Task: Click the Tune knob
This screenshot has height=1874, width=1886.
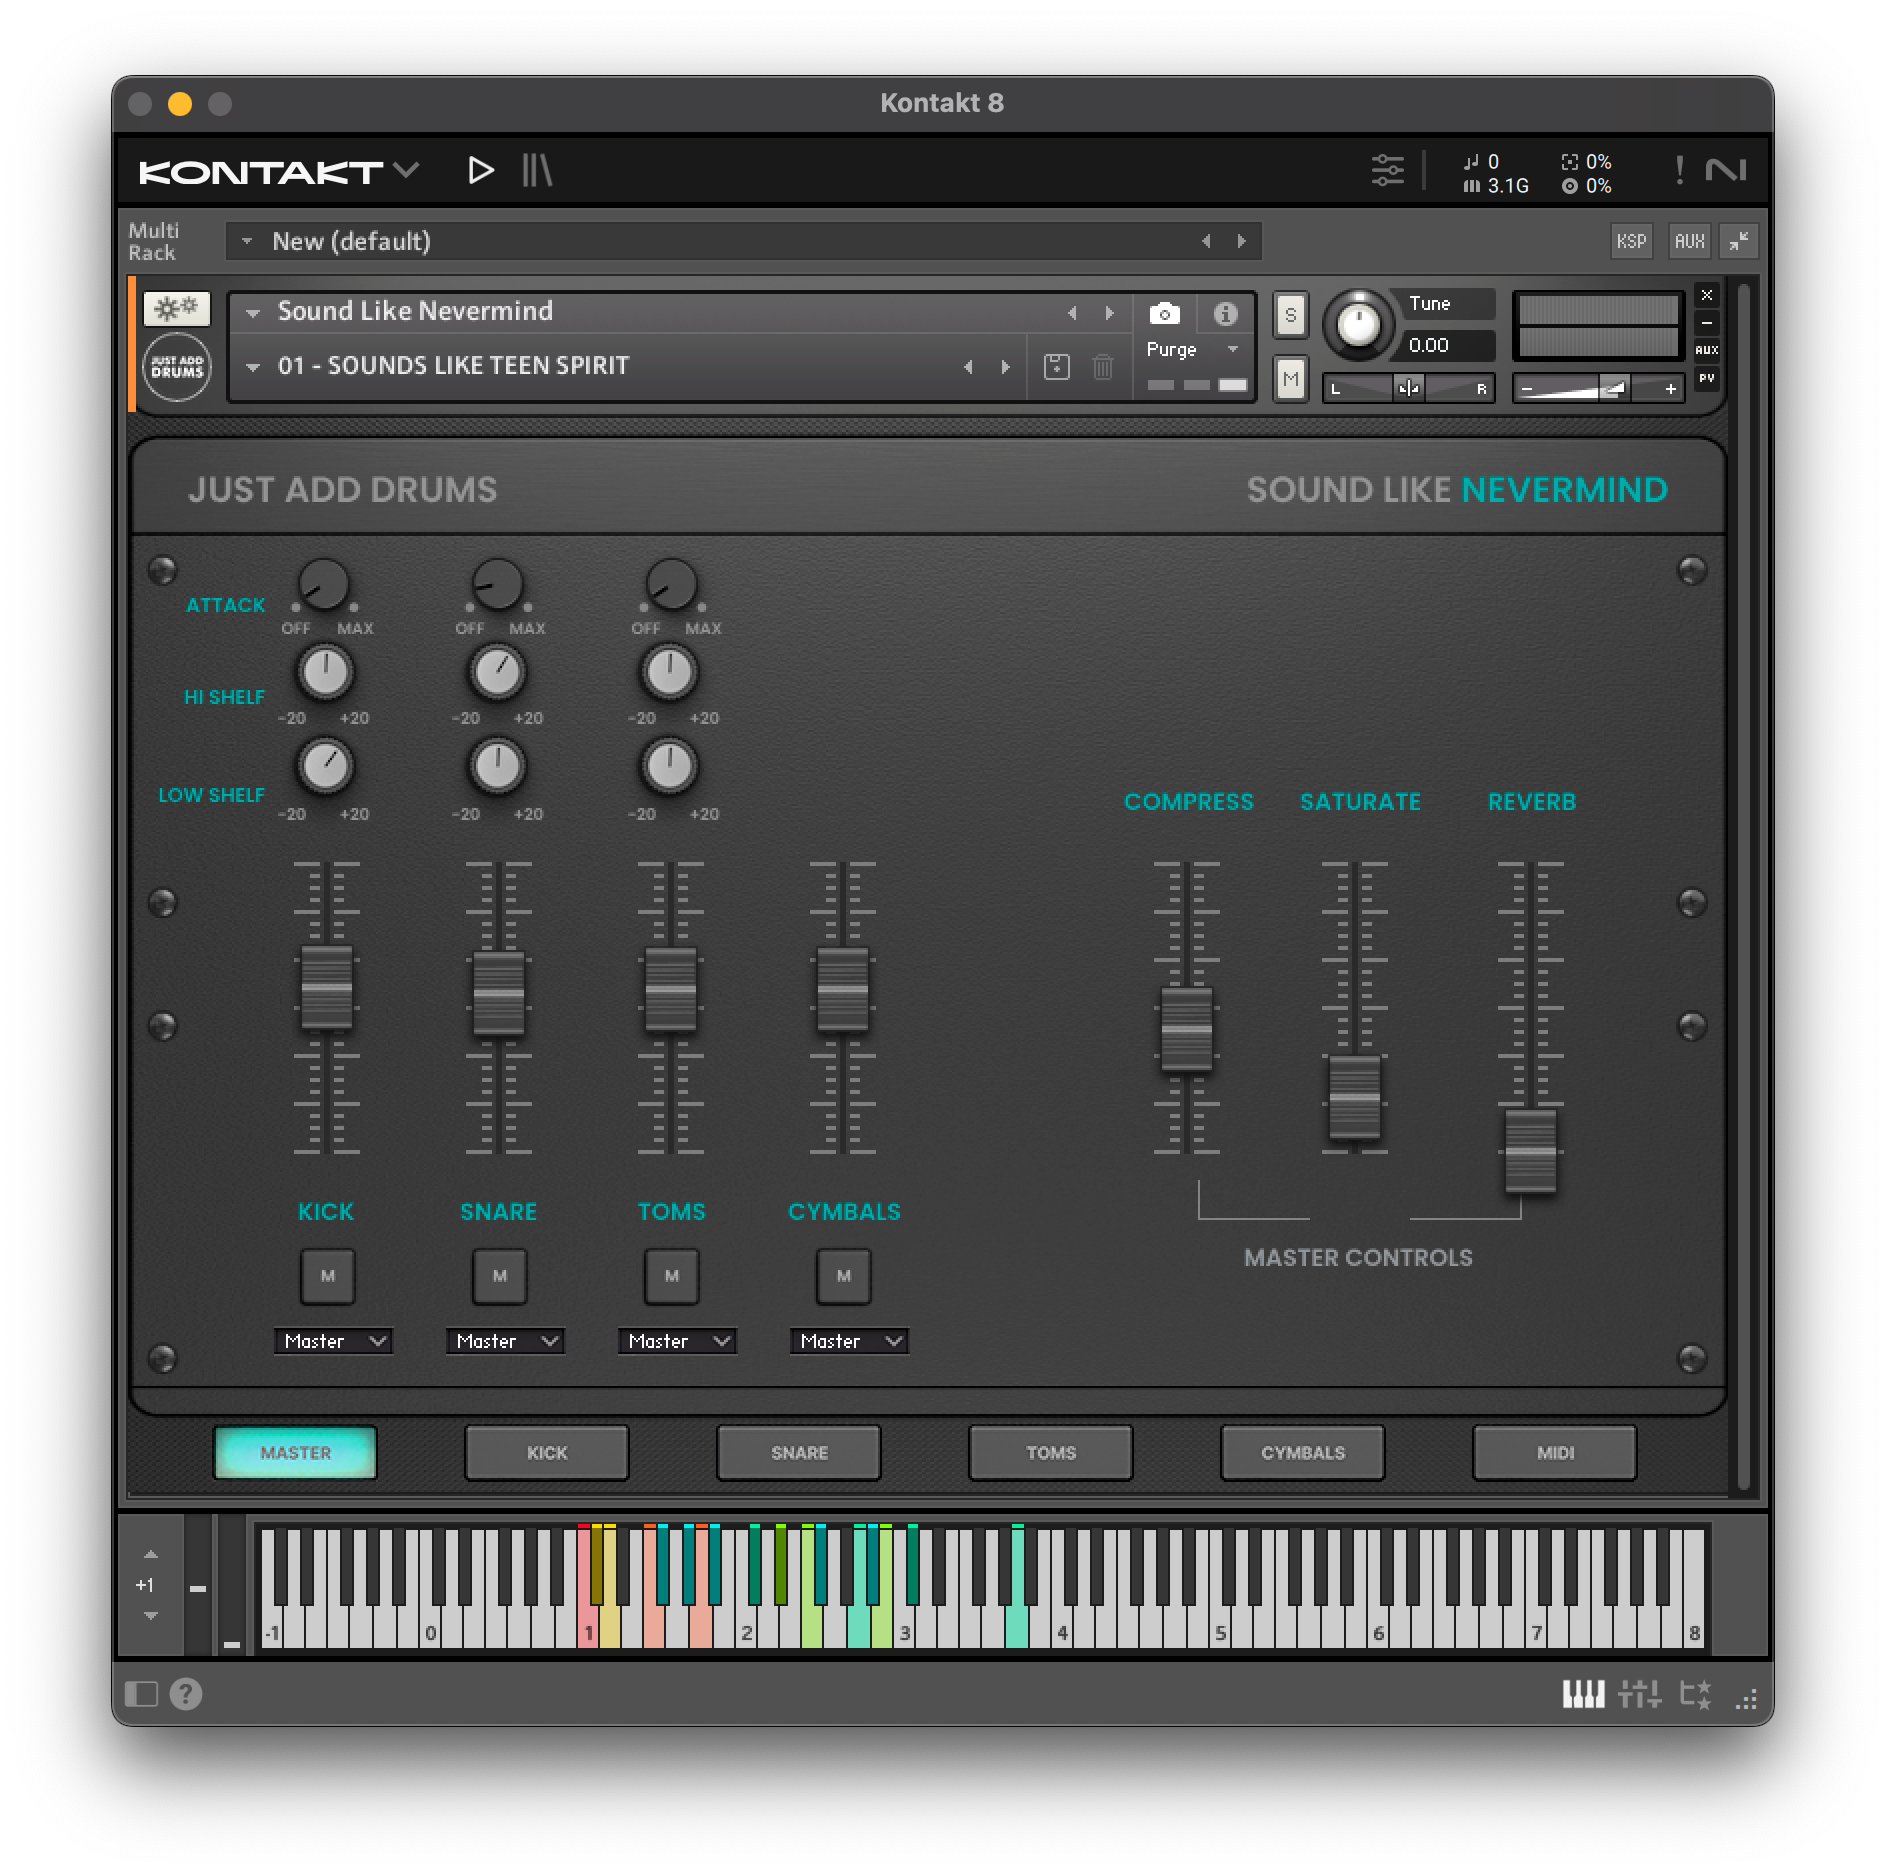Action: pos(1357,324)
